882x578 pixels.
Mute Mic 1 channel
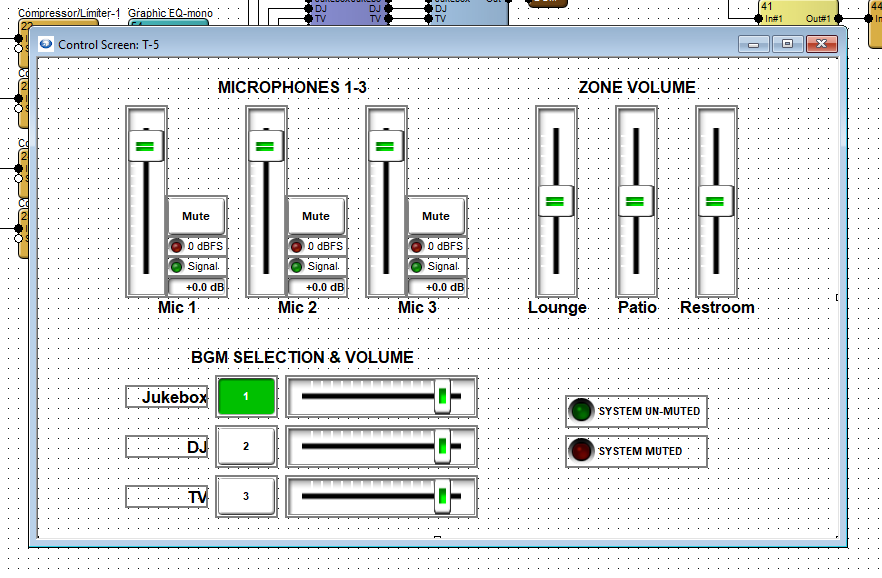tap(196, 216)
